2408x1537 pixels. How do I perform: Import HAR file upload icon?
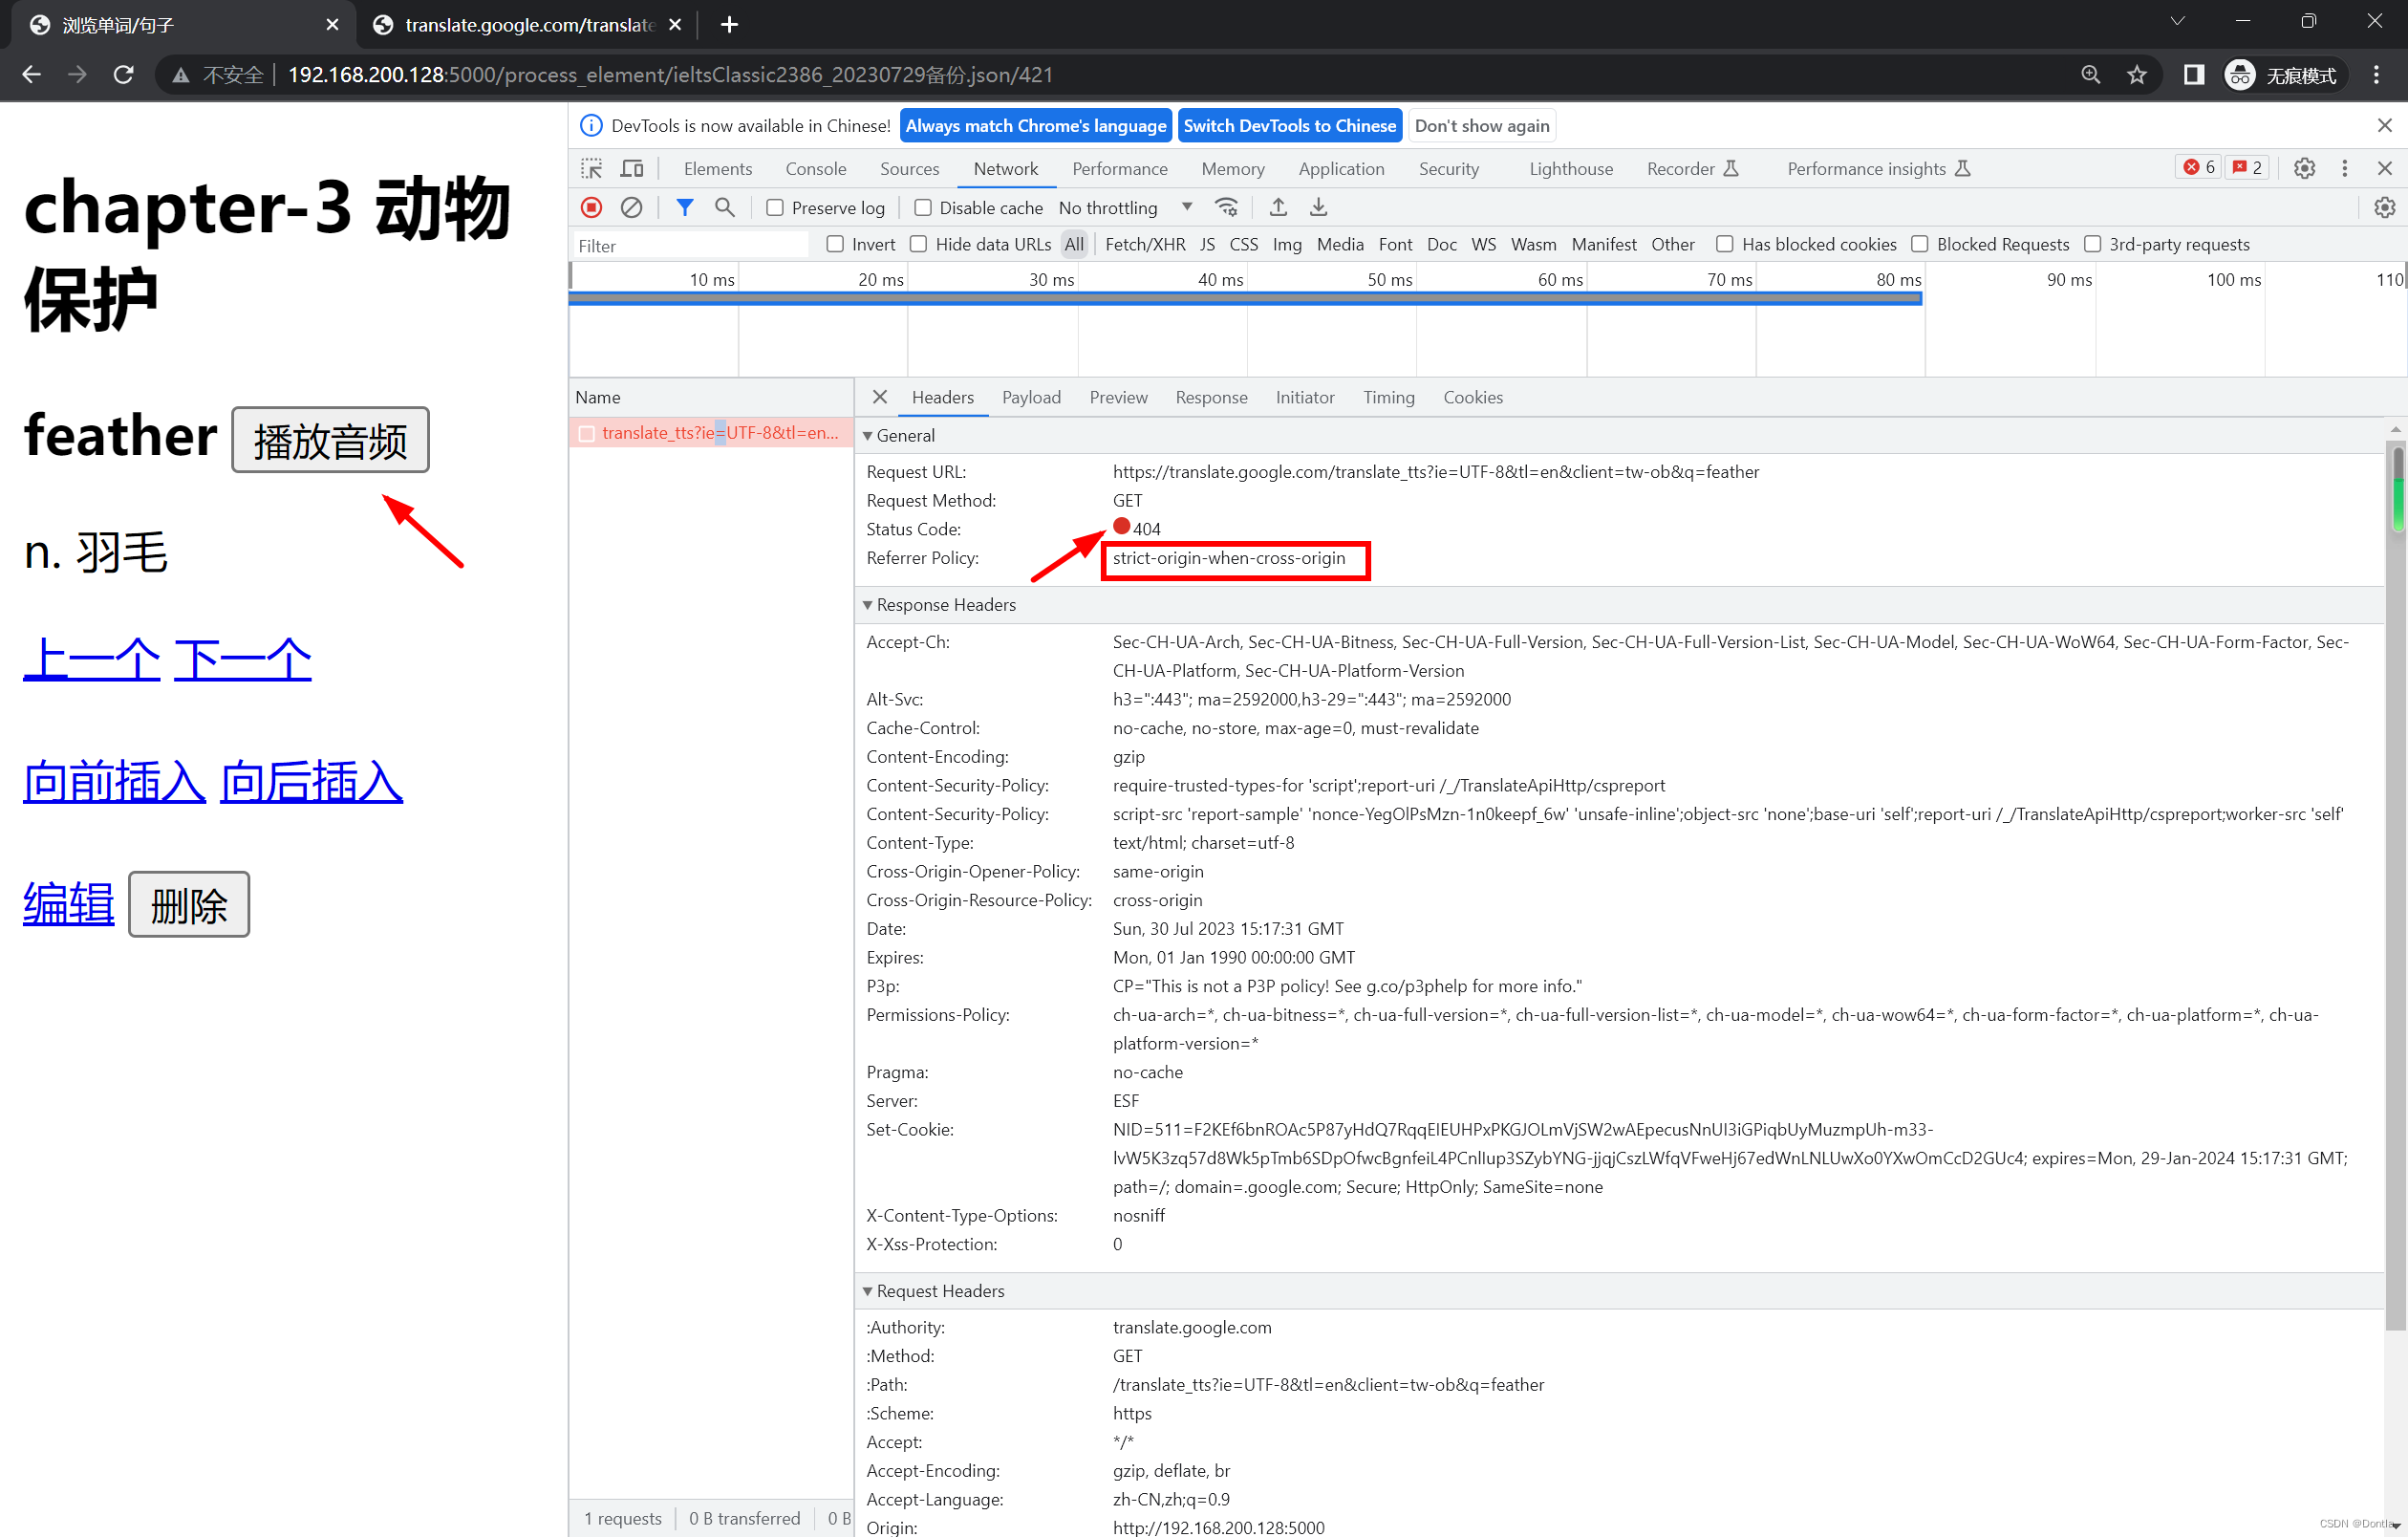1278,207
